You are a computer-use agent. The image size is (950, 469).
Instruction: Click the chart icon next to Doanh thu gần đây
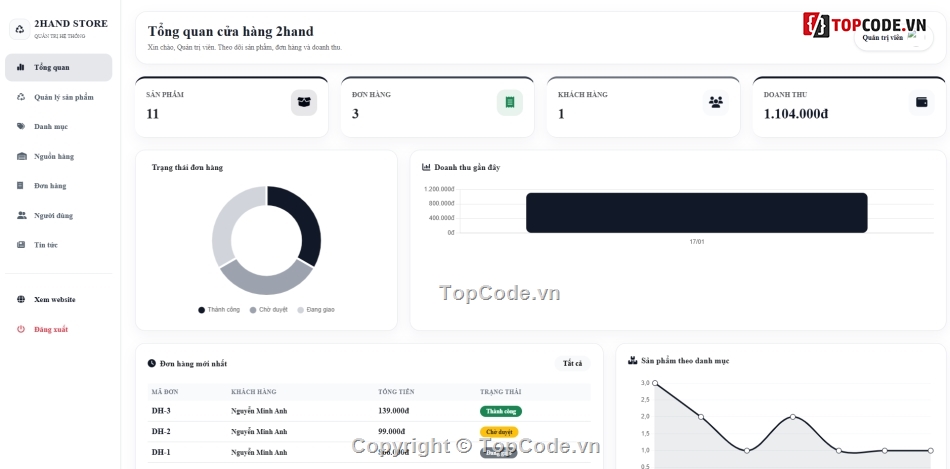click(x=426, y=167)
